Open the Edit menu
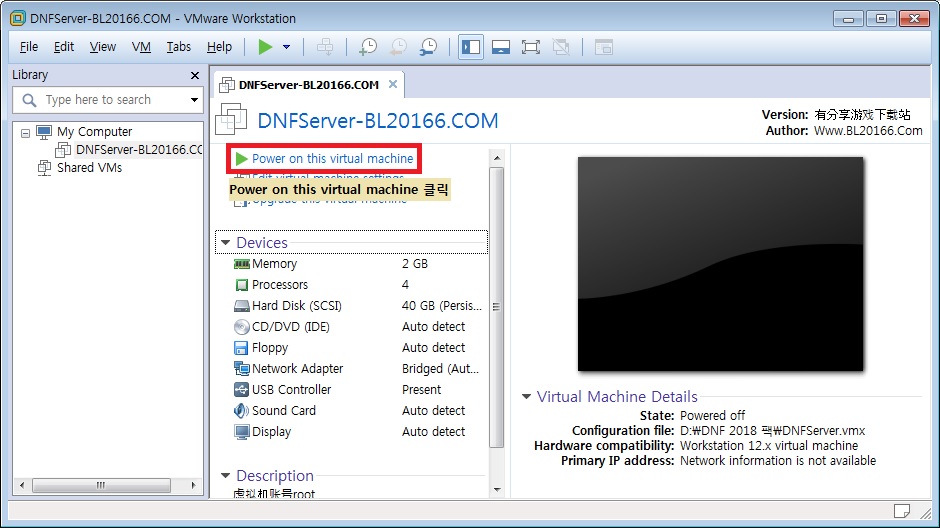940x528 pixels. pyautogui.click(x=64, y=47)
